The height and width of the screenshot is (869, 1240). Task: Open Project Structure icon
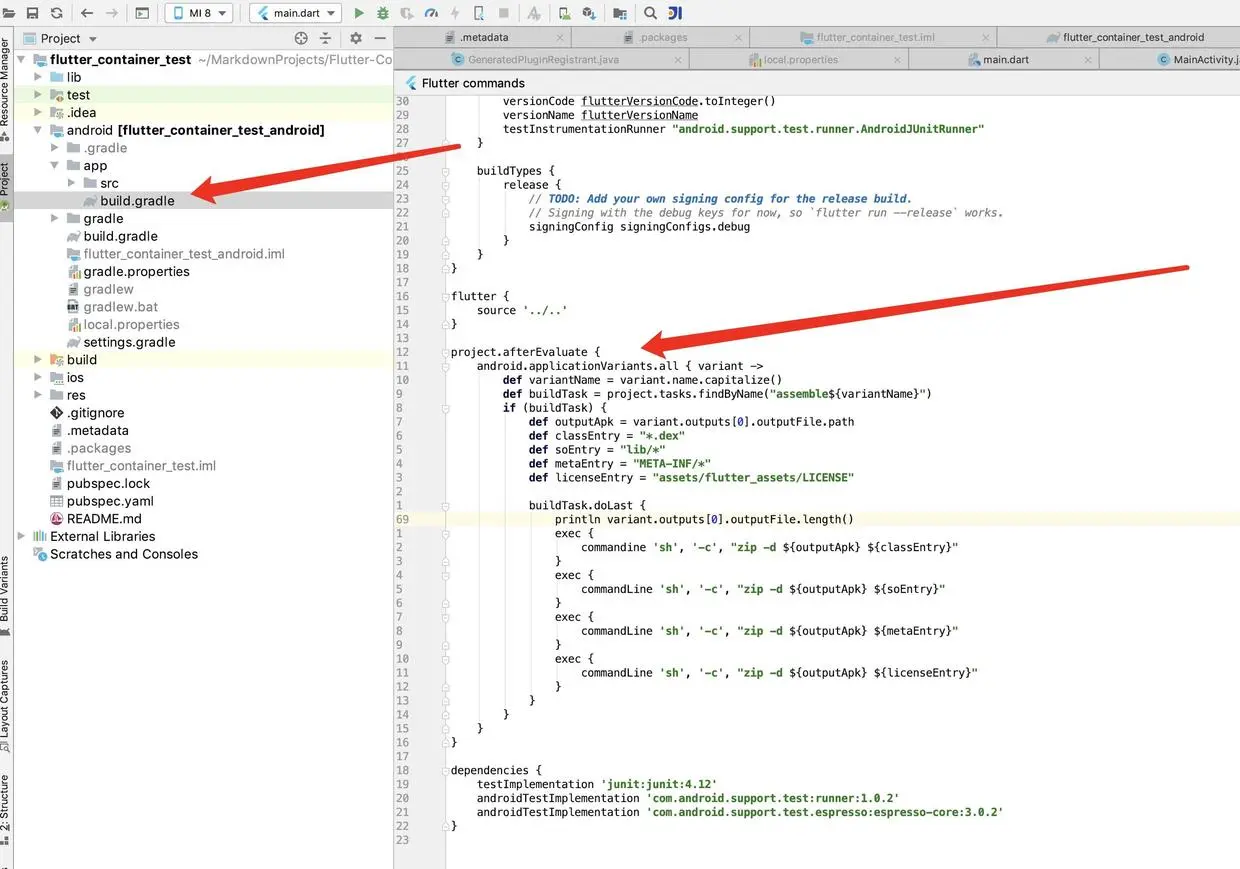[620, 13]
